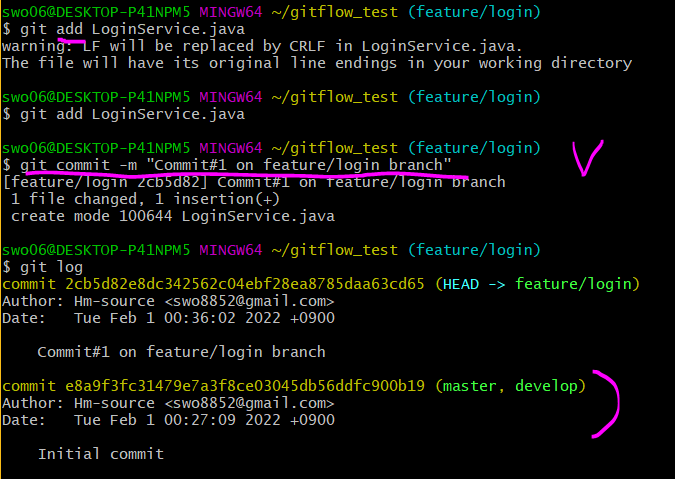Click the '$ git log' command line
This screenshot has height=479, width=675.
coord(42,267)
